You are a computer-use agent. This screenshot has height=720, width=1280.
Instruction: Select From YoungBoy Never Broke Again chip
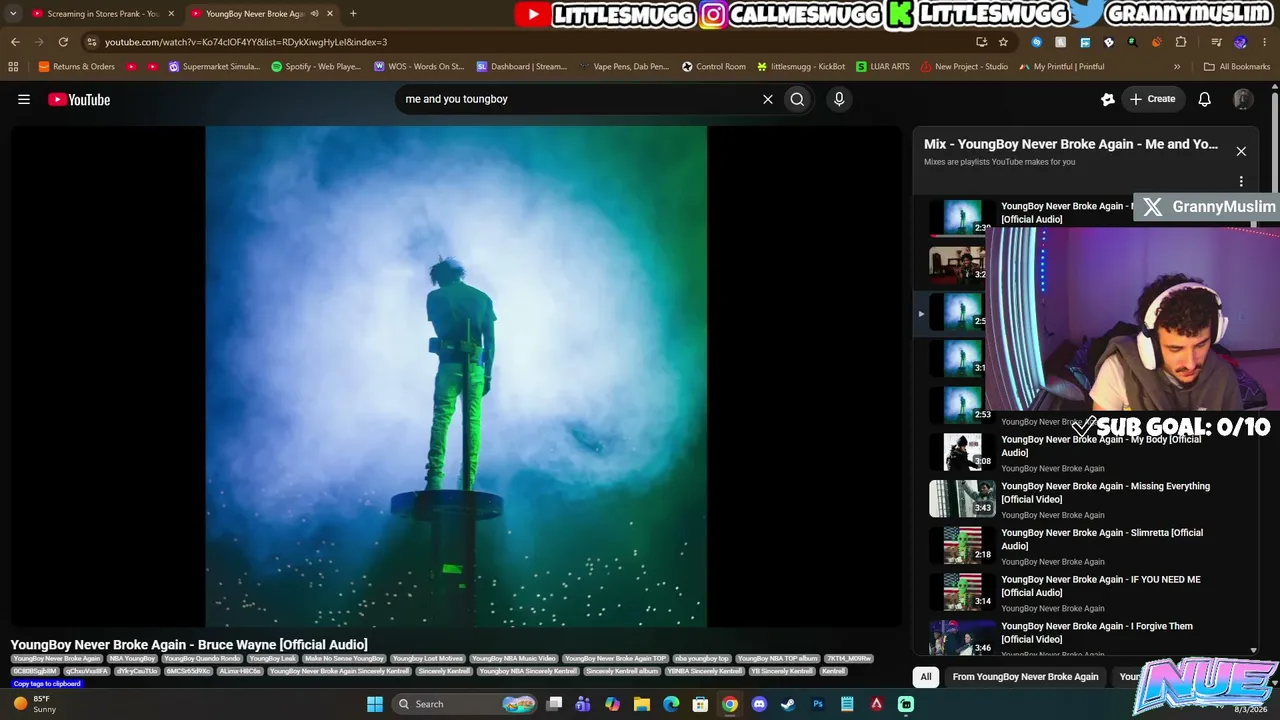[x=1025, y=677]
